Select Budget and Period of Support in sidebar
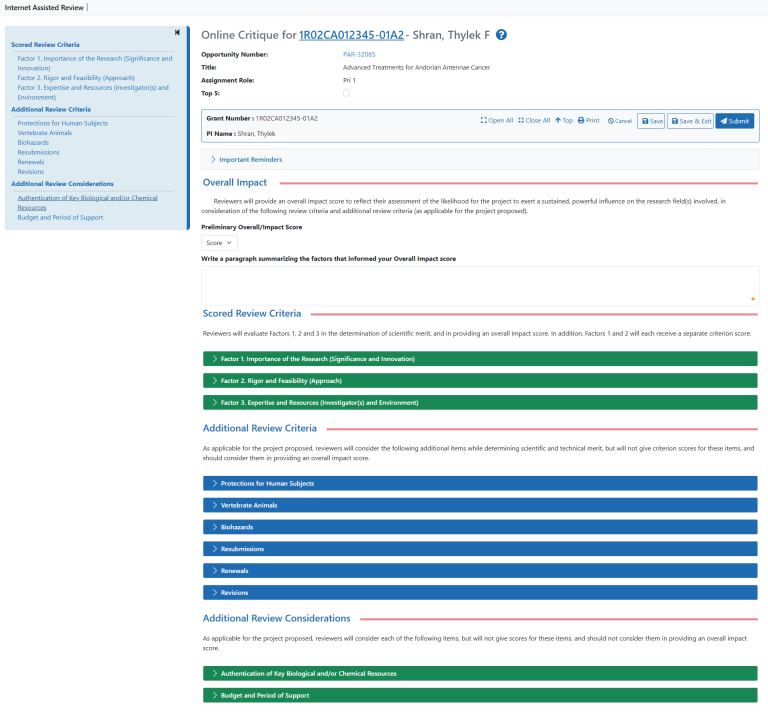Screen dimensions: 768x719 [60, 217]
